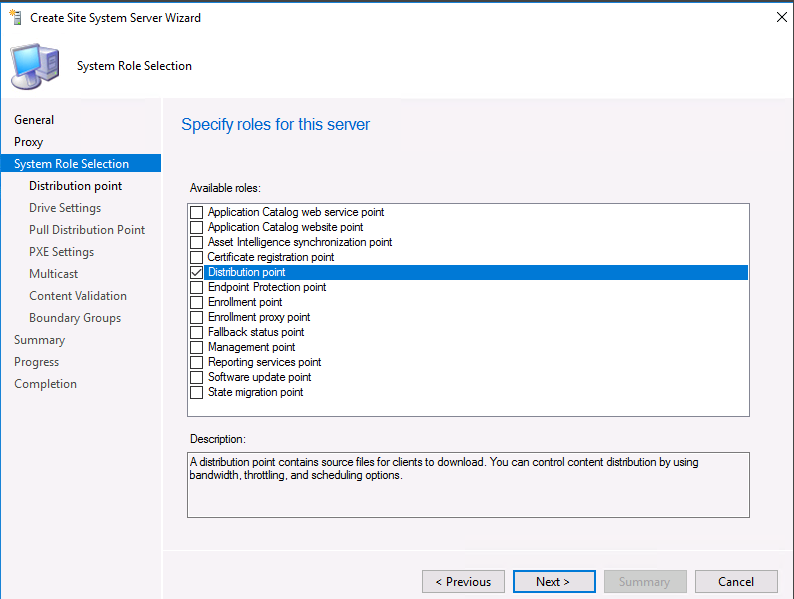Click the Certificate registration point label
Image resolution: width=794 pixels, height=599 pixels.
271,257
